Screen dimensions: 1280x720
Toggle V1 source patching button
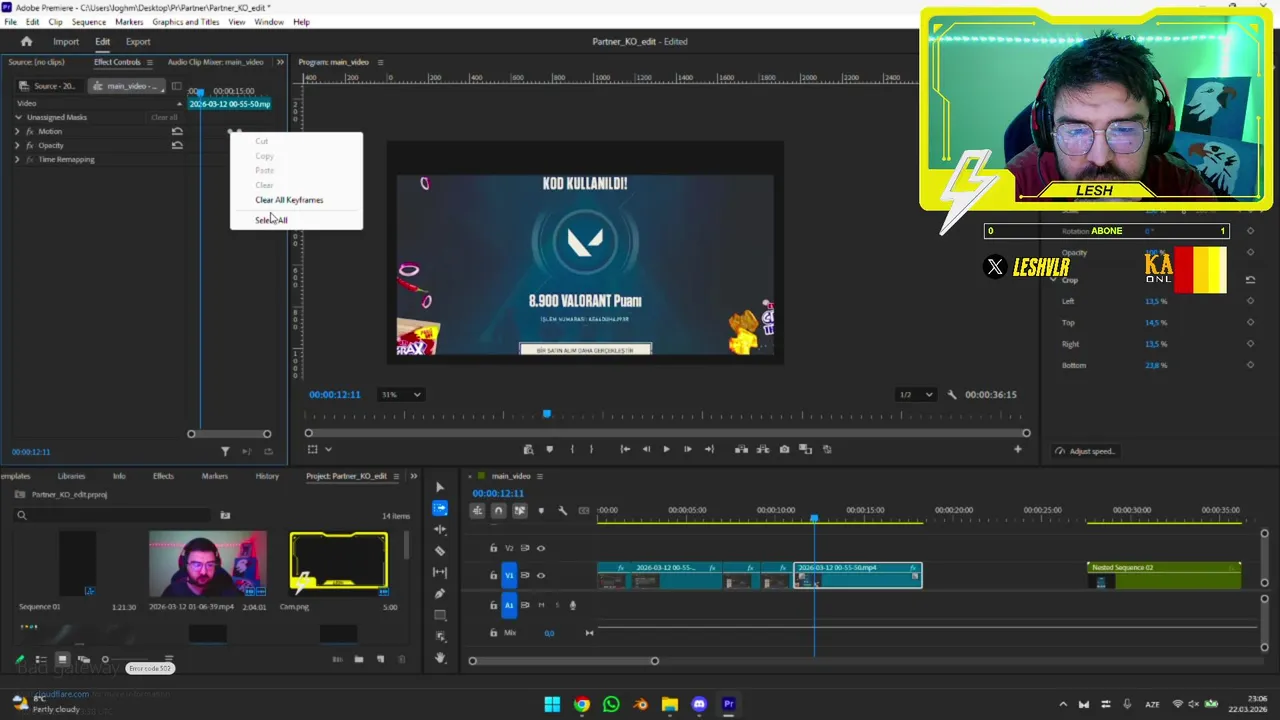(509, 575)
